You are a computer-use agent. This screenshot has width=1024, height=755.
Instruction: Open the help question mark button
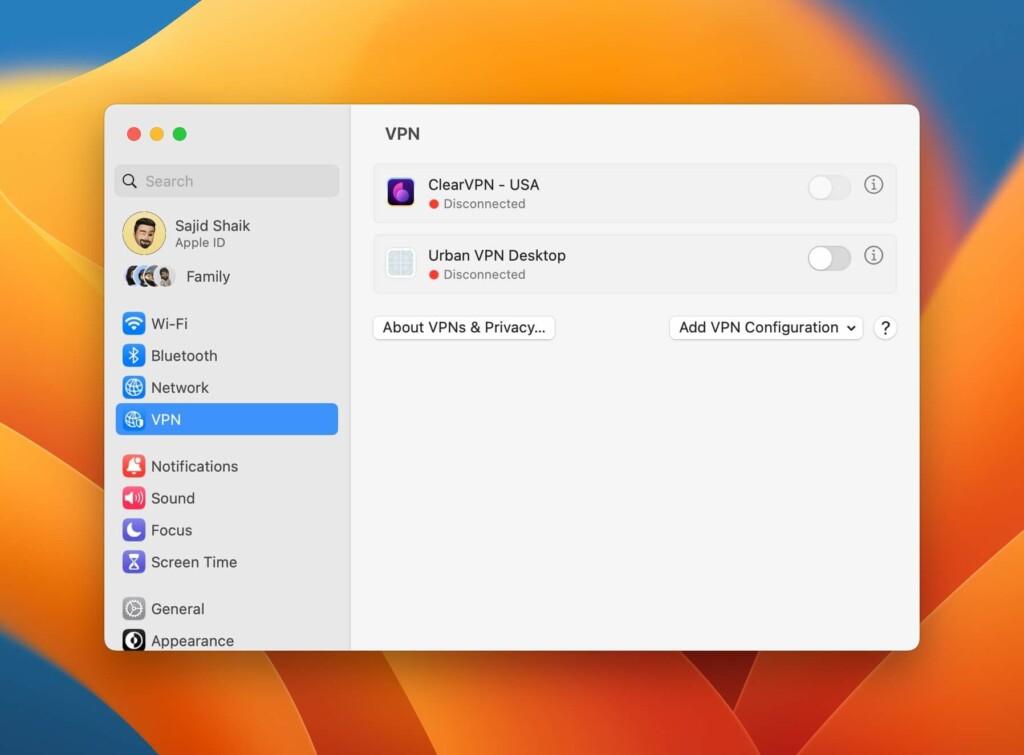coord(884,328)
